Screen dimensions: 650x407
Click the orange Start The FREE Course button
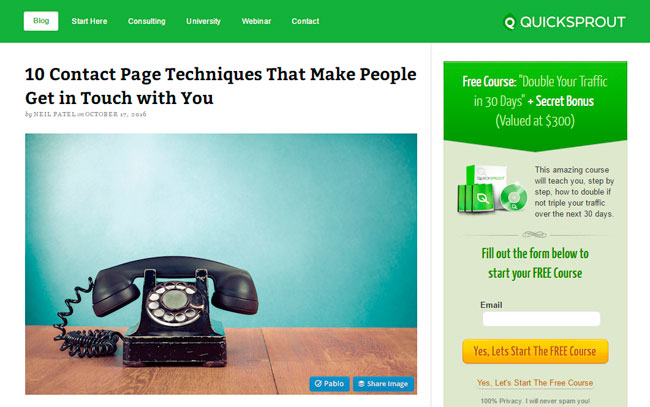tap(535, 351)
